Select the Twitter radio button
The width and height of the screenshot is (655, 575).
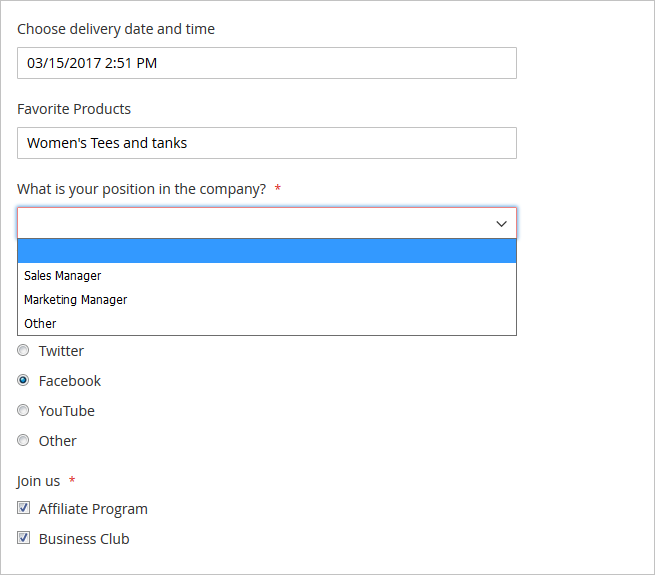tap(23, 351)
